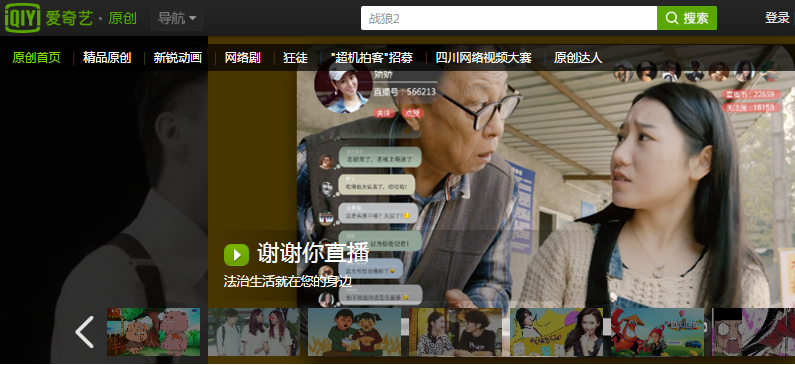Click the 登录 login link
795x365 pixels.
pos(777,18)
